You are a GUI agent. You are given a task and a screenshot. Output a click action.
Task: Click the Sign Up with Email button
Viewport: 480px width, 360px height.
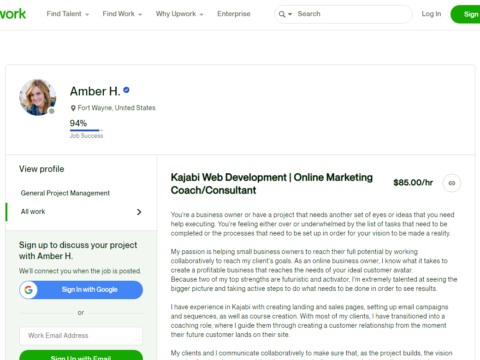81,355
